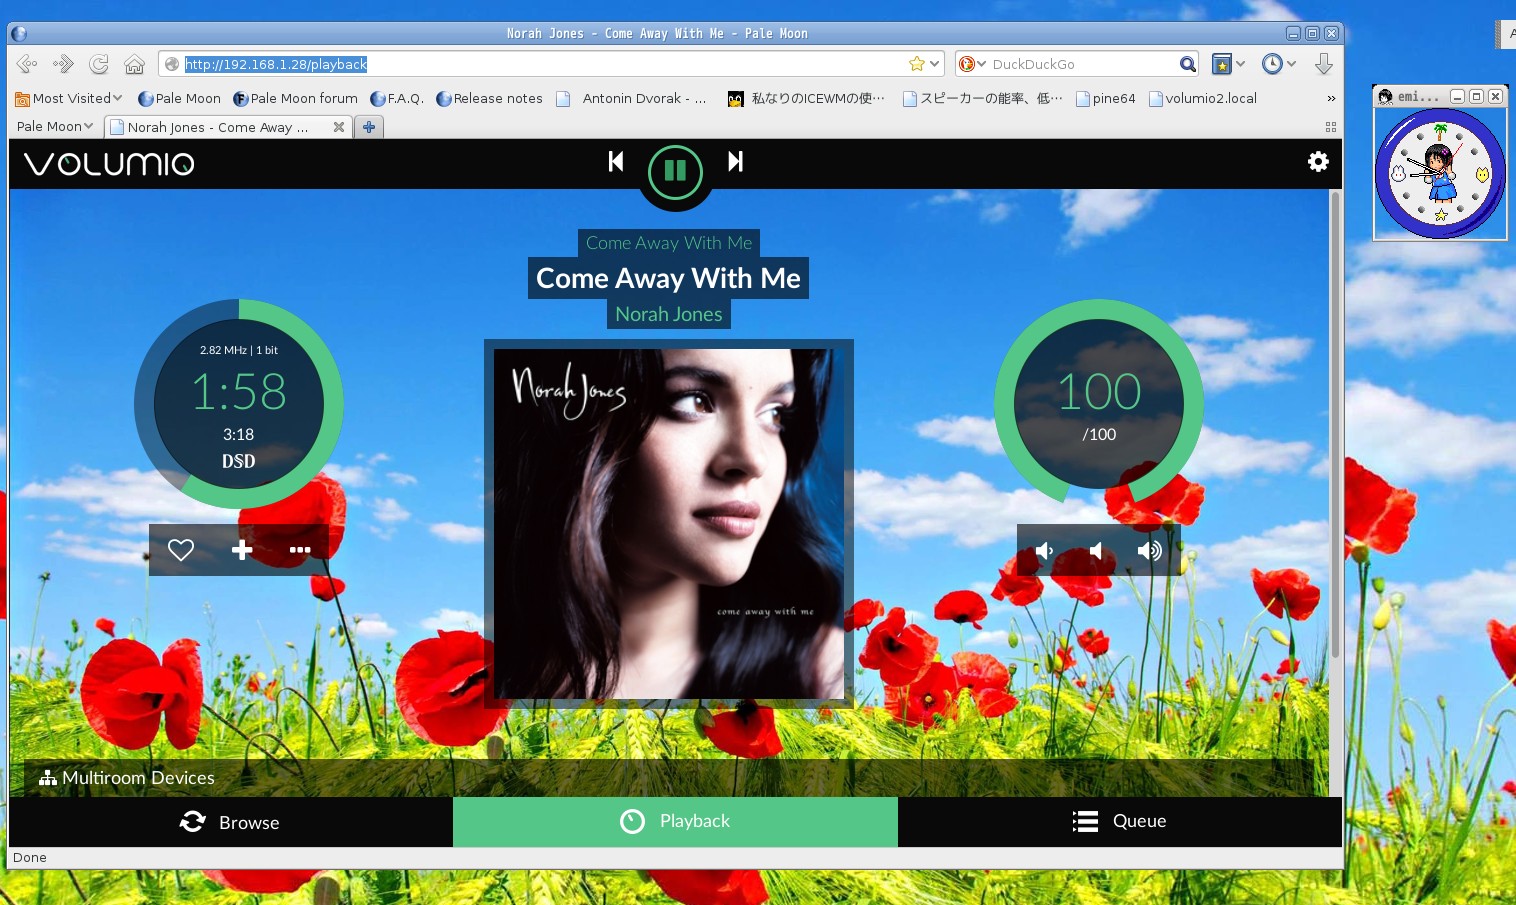The width and height of the screenshot is (1516, 905).
Task: Open Volumio settings gear
Action: click(x=1318, y=162)
